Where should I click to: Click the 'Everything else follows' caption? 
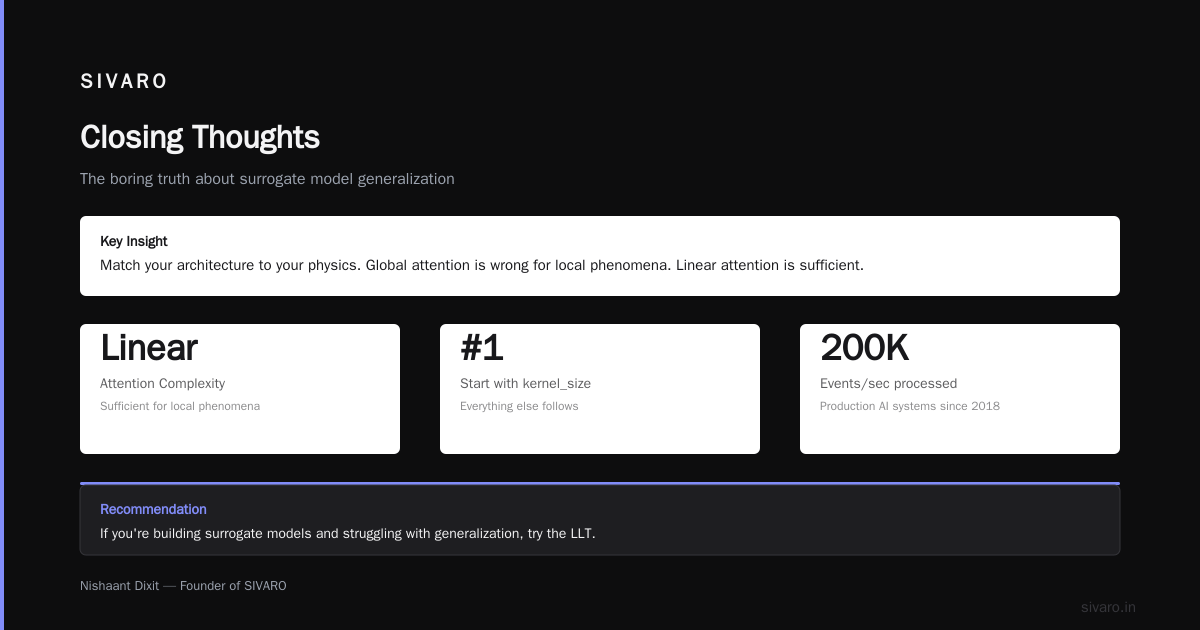pos(519,406)
